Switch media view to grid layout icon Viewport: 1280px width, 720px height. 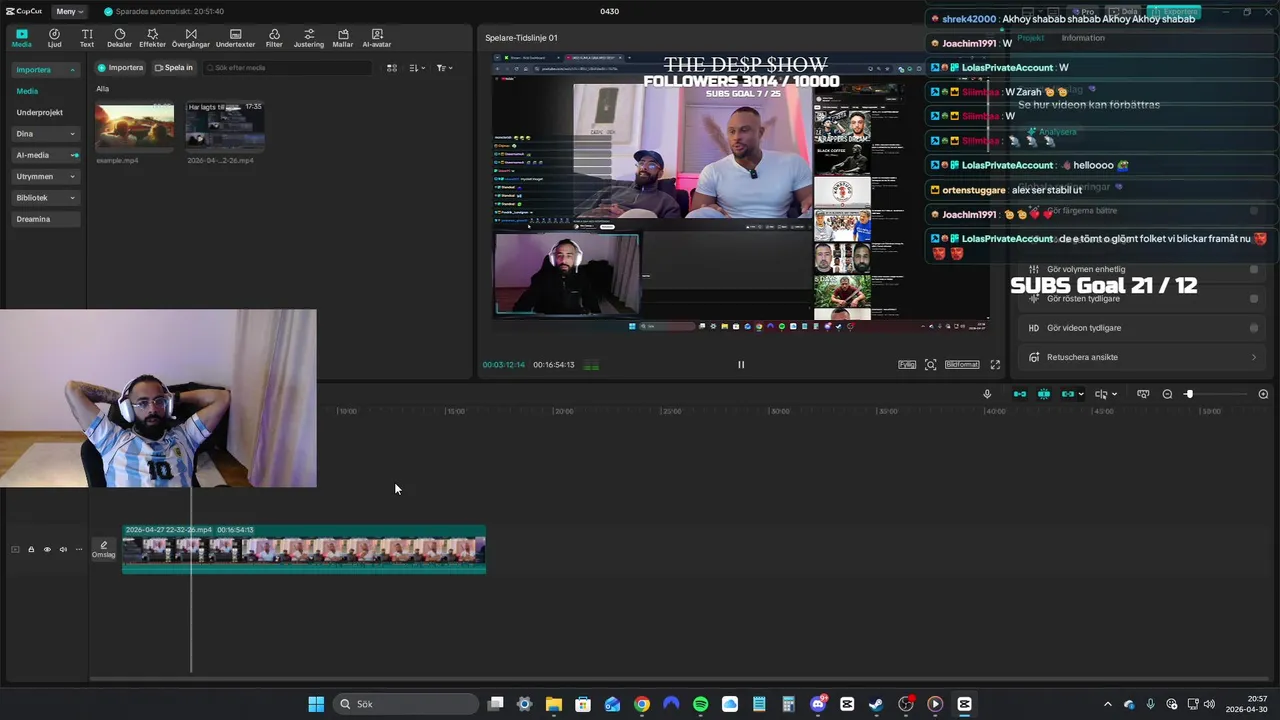pos(392,68)
